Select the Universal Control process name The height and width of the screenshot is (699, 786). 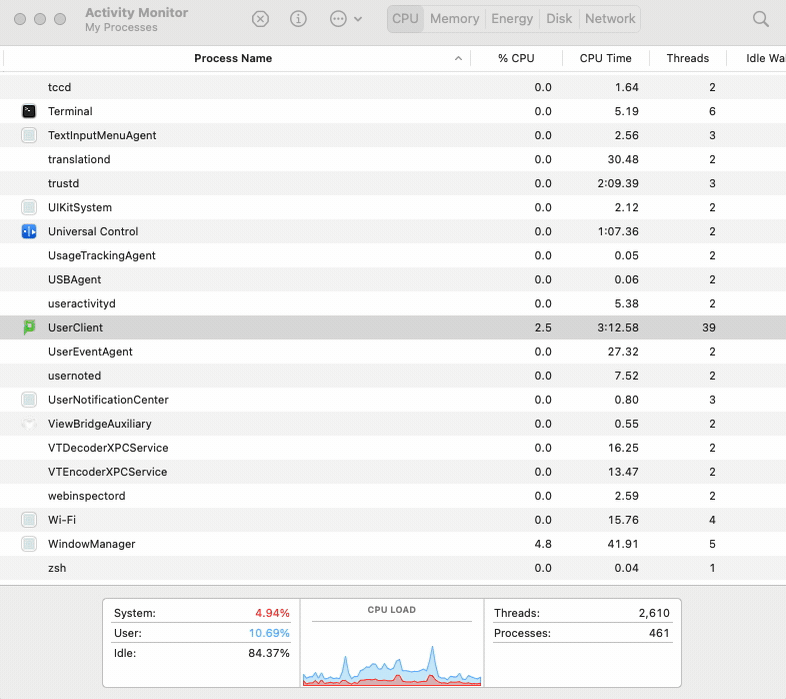tap(93, 232)
